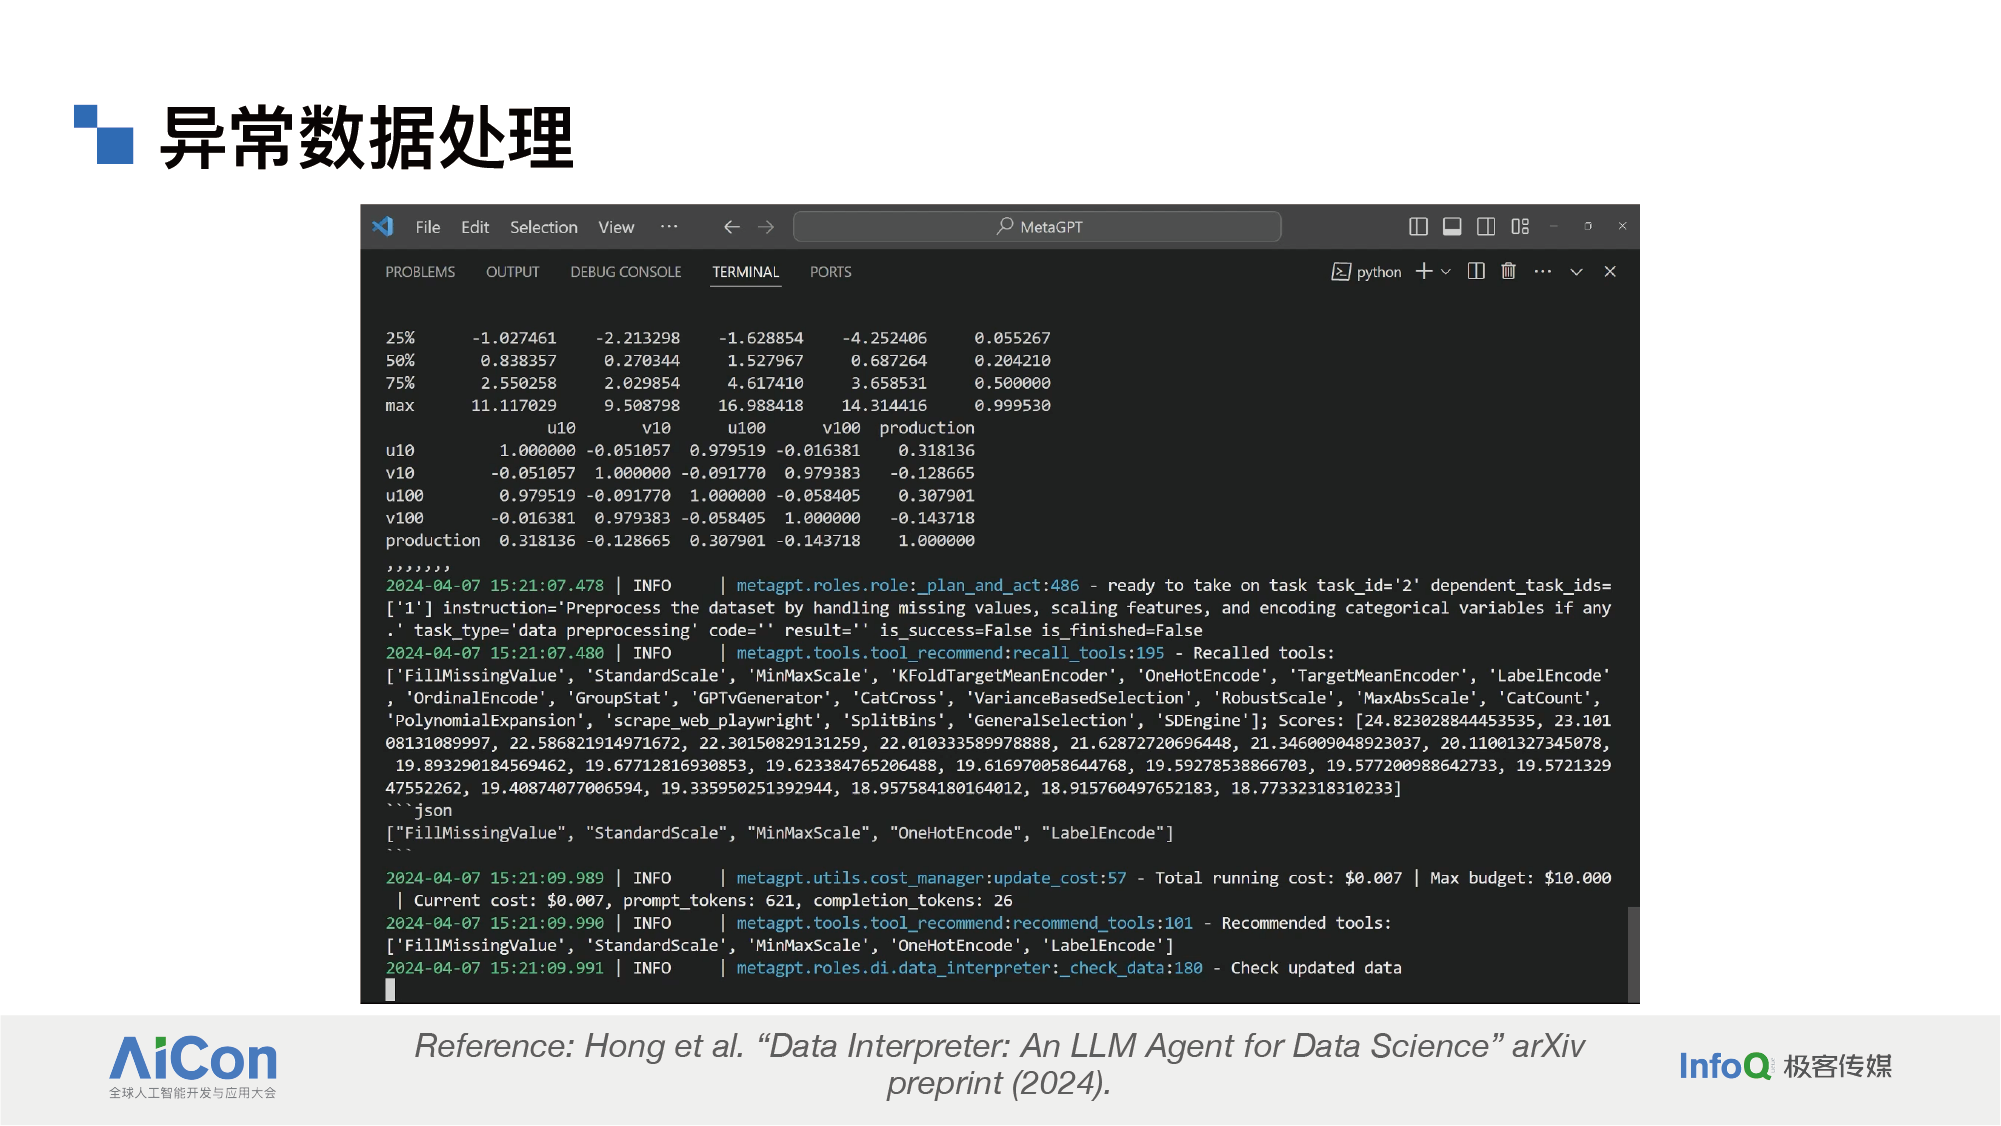Switch to the PORTS tab
This screenshot has height=1126, width=2001.
[831, 272]
